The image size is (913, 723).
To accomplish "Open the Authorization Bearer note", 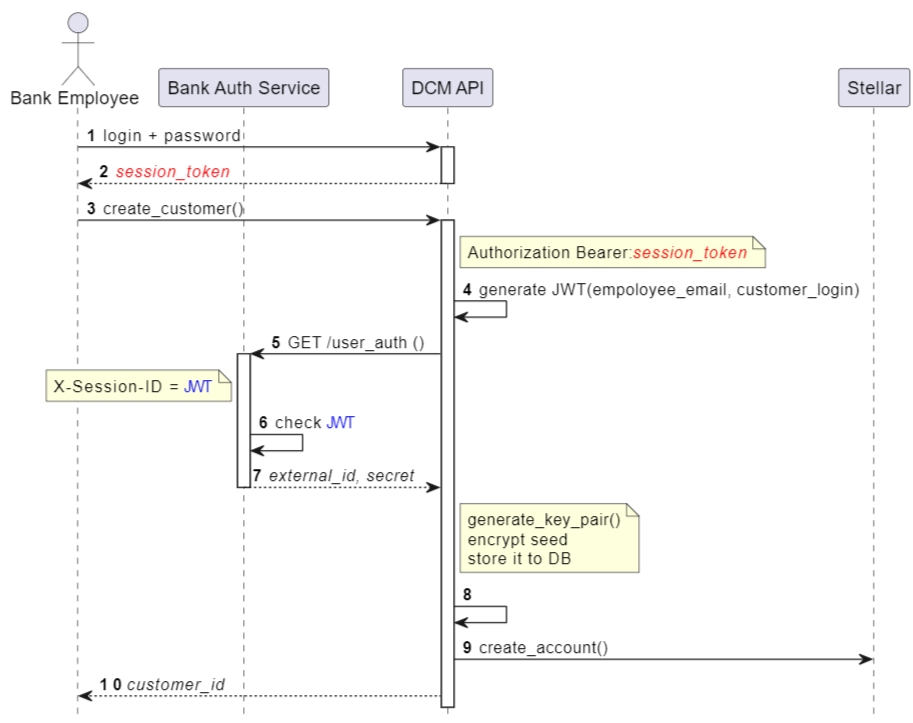I will tap(612, 253).
